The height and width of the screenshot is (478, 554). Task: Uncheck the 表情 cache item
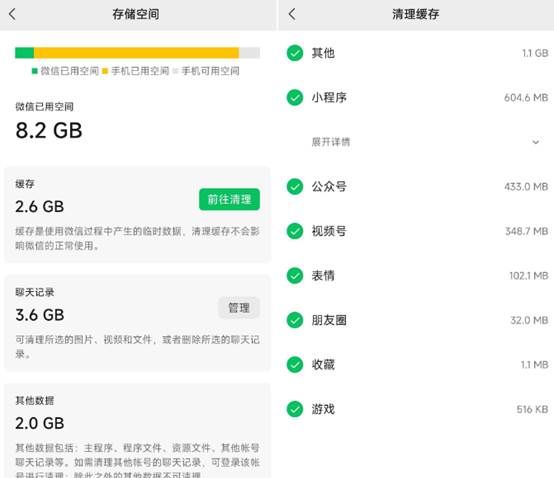[295, 276]
